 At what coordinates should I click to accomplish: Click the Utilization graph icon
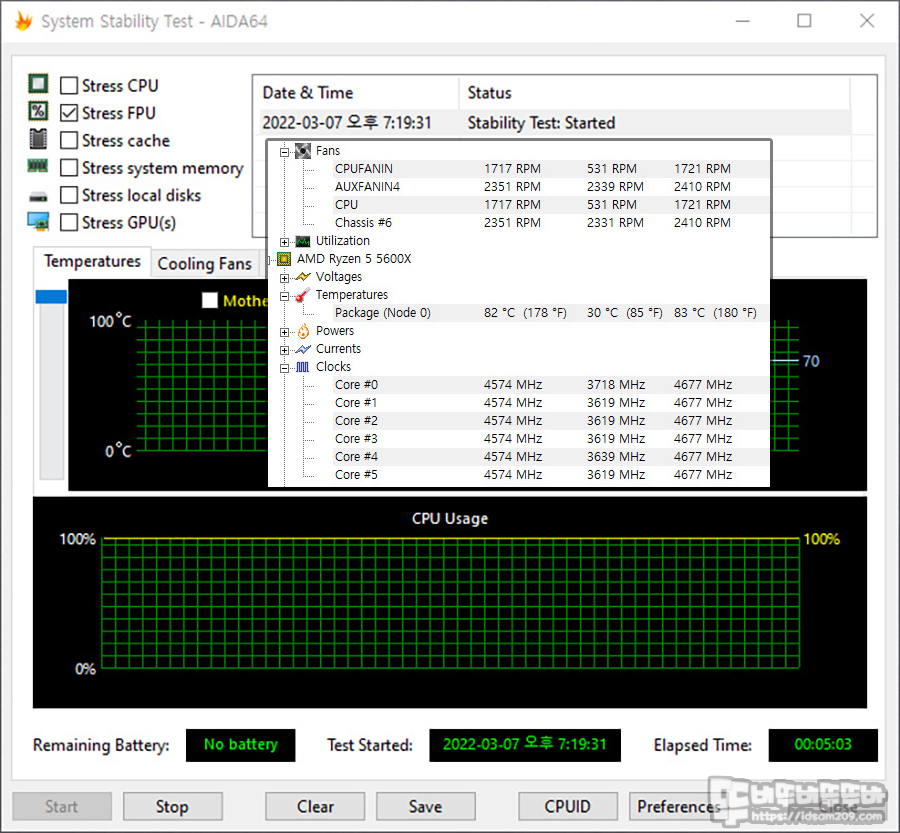(x=302, y=241)
